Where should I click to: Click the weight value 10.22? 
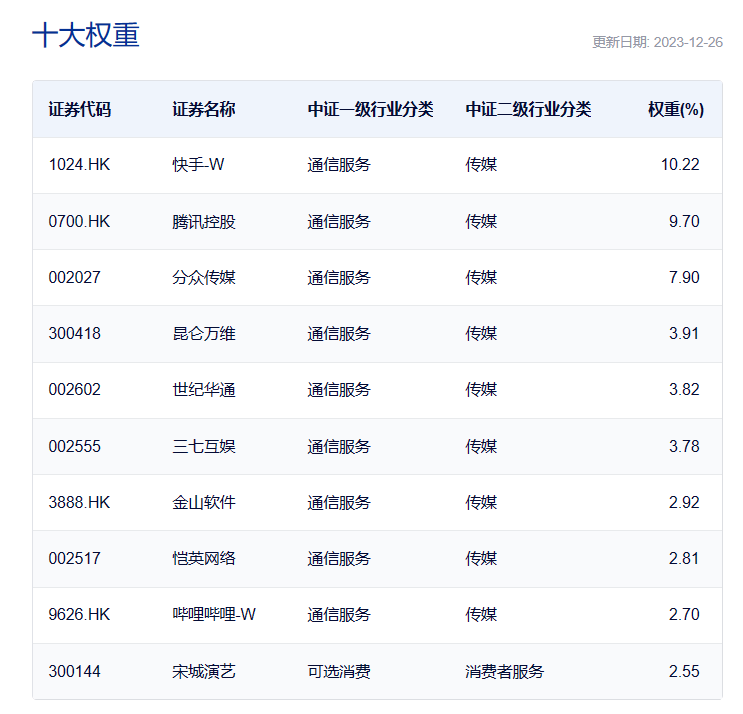coord(680,165)
